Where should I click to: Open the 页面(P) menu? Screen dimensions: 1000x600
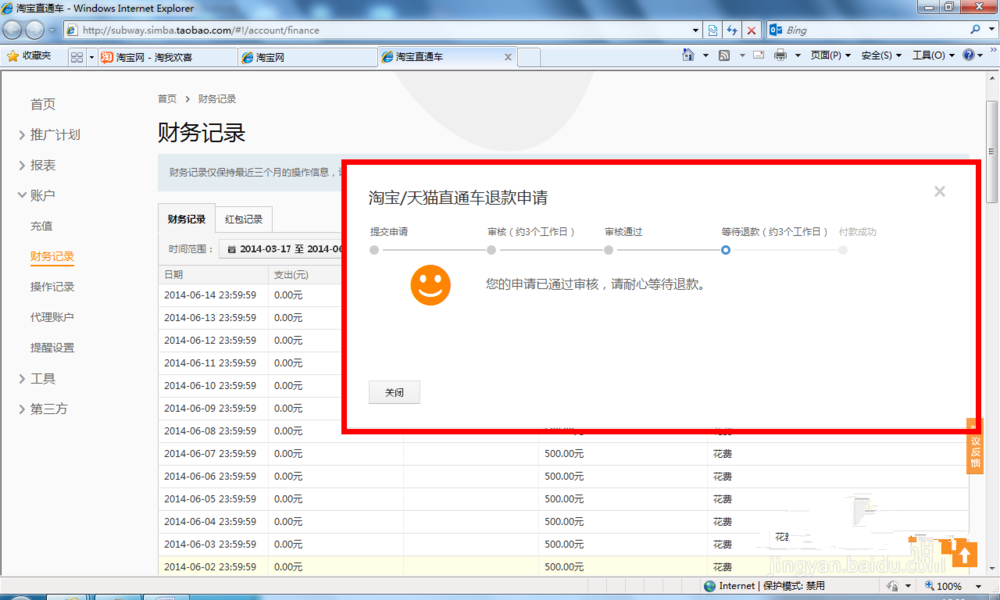coord(830,55)
